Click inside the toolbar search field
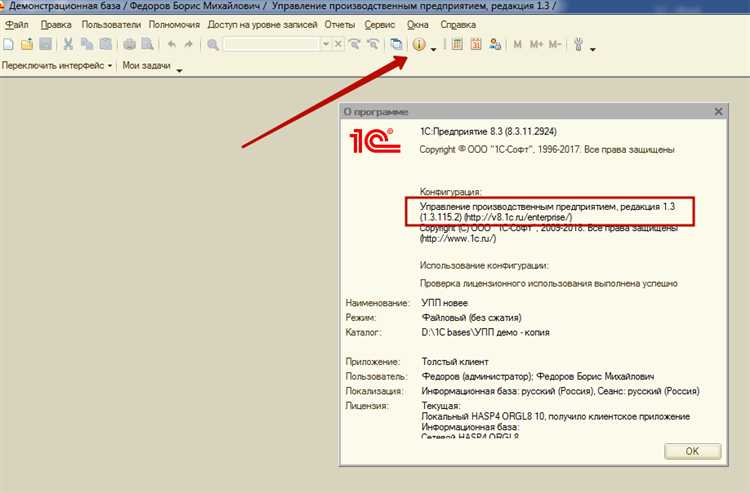 [x=271, y=44]
